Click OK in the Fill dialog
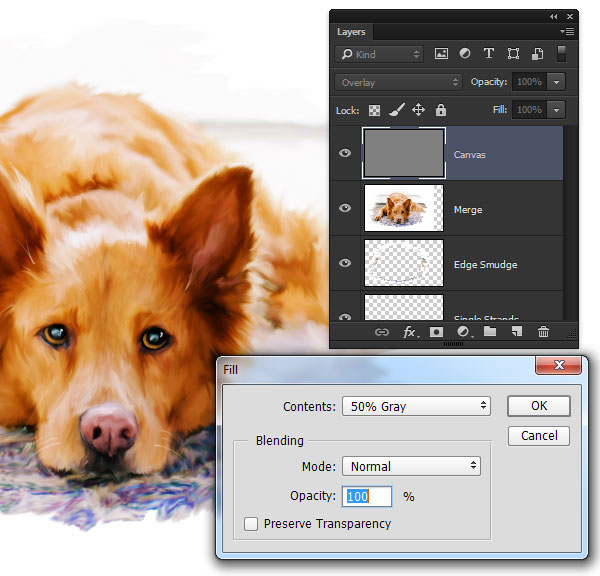Image resolution: width=600 pixels, height=576 pixels. pyautogui.click(x=539, y=406)
